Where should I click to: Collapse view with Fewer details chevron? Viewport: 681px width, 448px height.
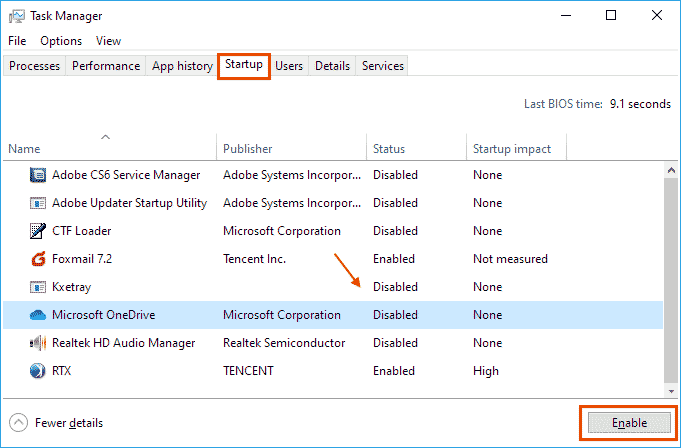coord(19,423)
